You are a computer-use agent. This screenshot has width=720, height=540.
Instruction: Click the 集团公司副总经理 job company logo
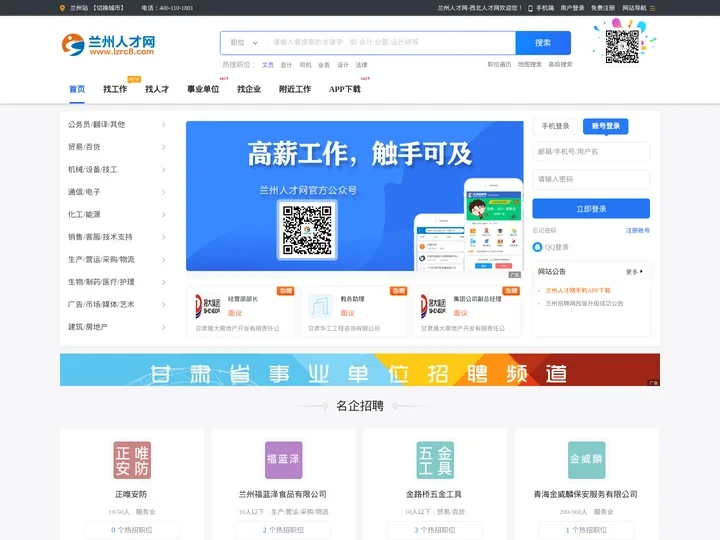tap(433, 306)
